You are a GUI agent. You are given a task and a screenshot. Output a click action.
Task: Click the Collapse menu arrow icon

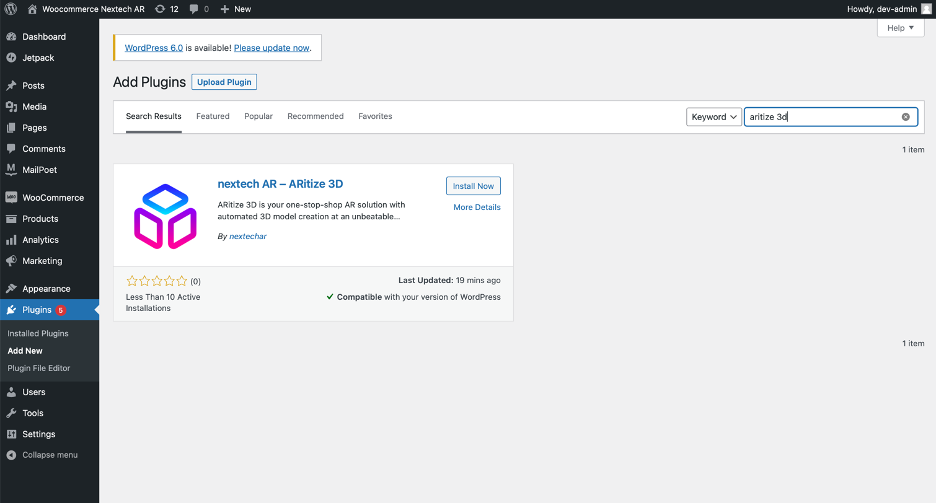point(11,455)
